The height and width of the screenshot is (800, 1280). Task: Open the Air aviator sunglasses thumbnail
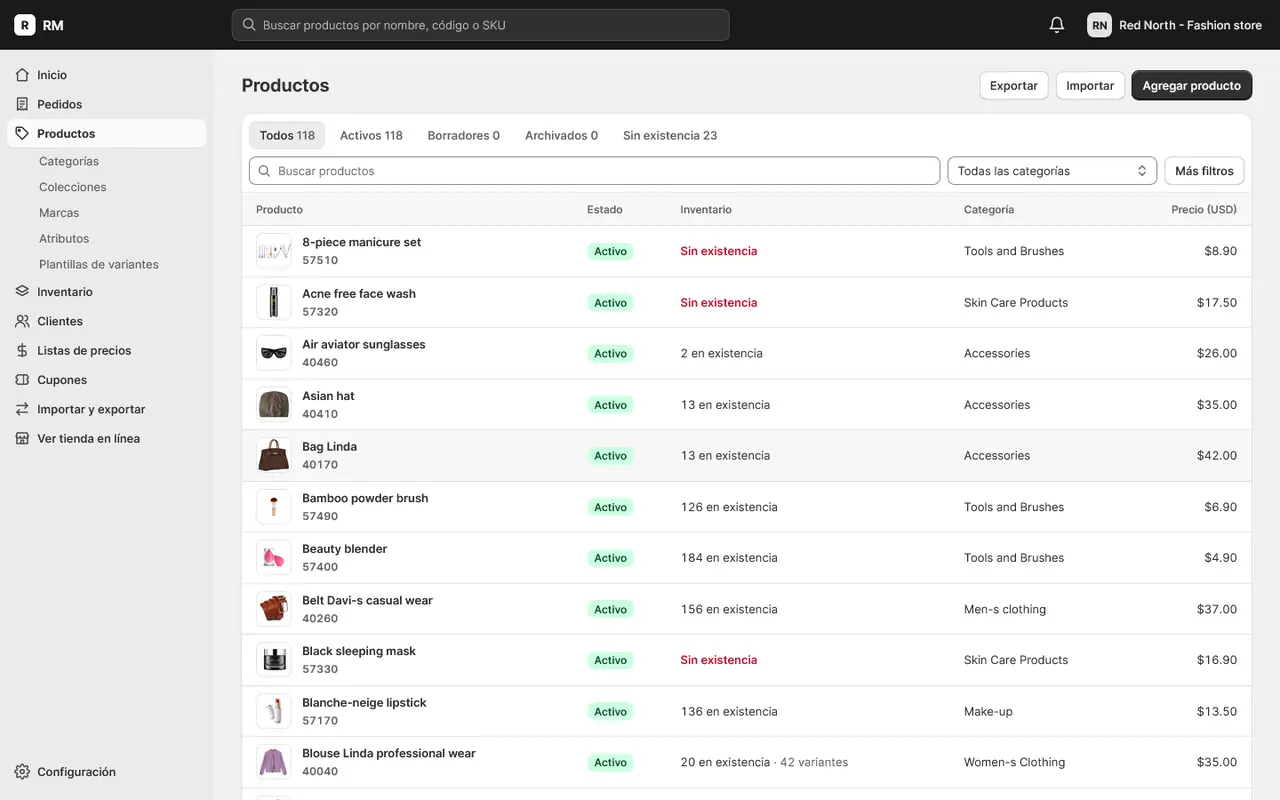(x=274, y=353)
